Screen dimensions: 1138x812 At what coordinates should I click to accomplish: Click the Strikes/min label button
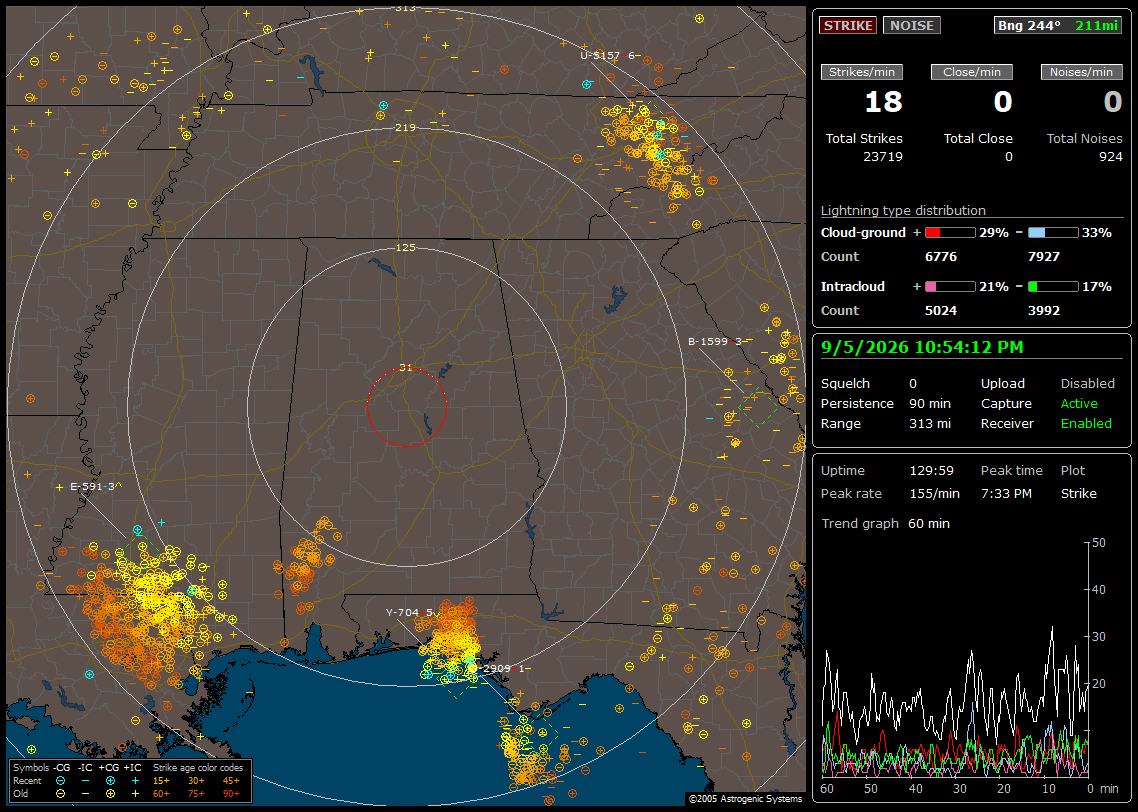click(x=862, y=72)
